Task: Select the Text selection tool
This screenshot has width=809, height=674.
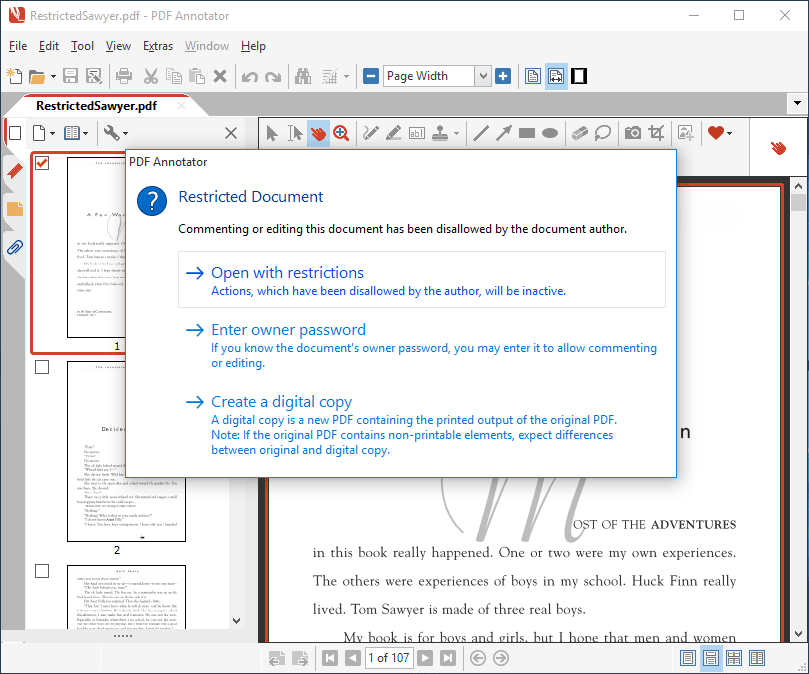Action: pyautogui.click(x=295, y=133)
